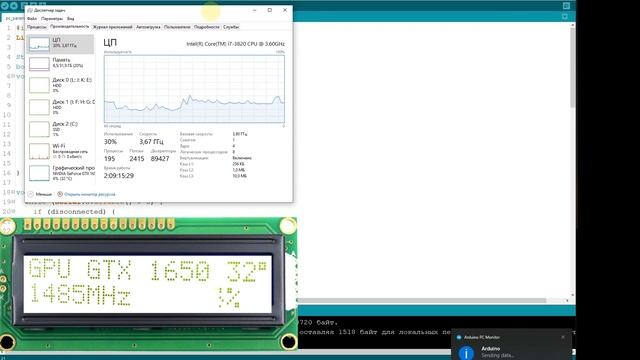Click the Intel Core i7-3820 CPU name
Viewport: 640px width, 360px height.
[236, 44]
